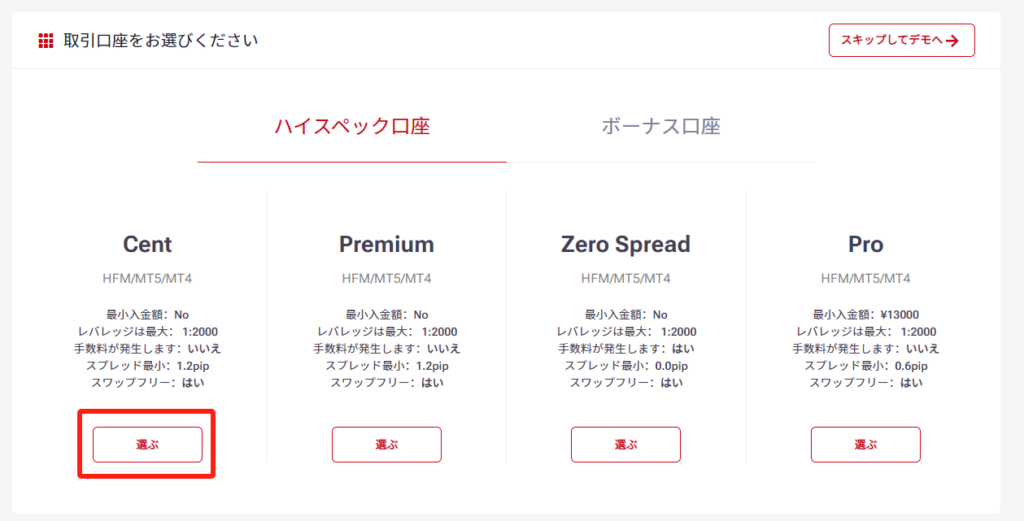Click 選ぶ under the Pro account
The image size is (1024, 521).
865,444
